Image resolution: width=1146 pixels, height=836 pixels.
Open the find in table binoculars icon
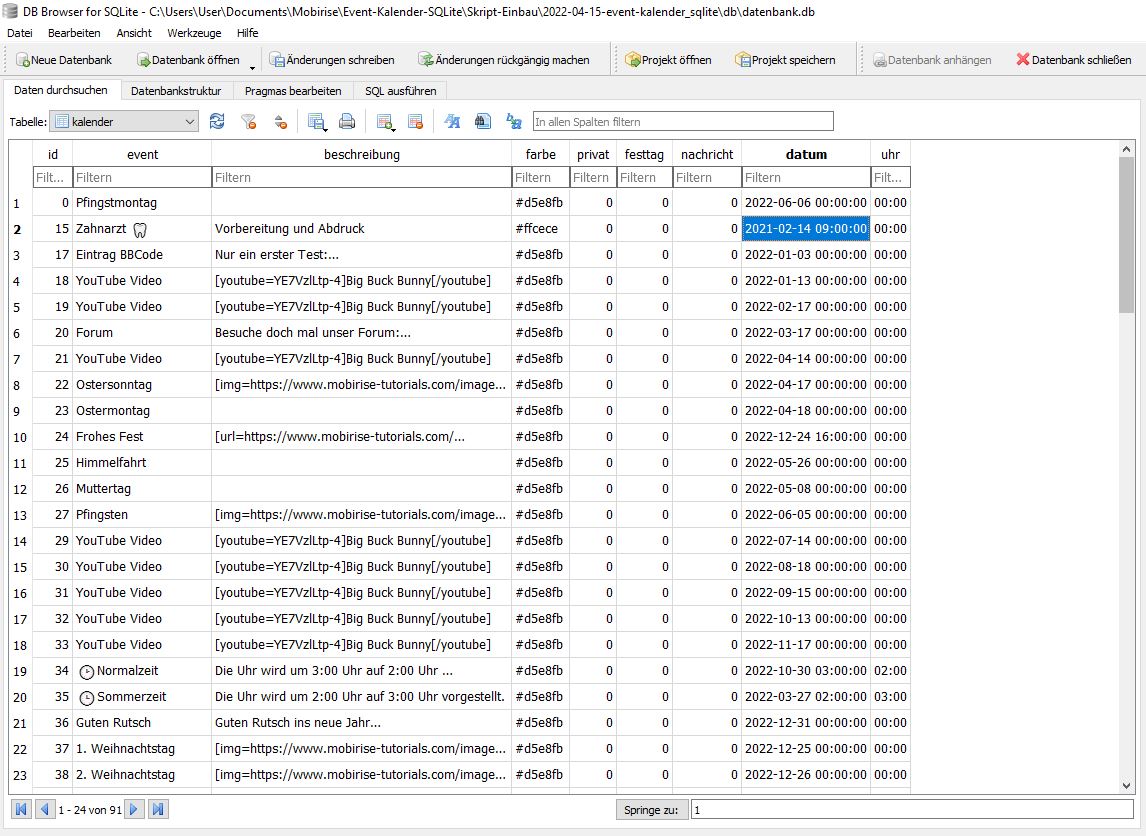pos(482,122)
